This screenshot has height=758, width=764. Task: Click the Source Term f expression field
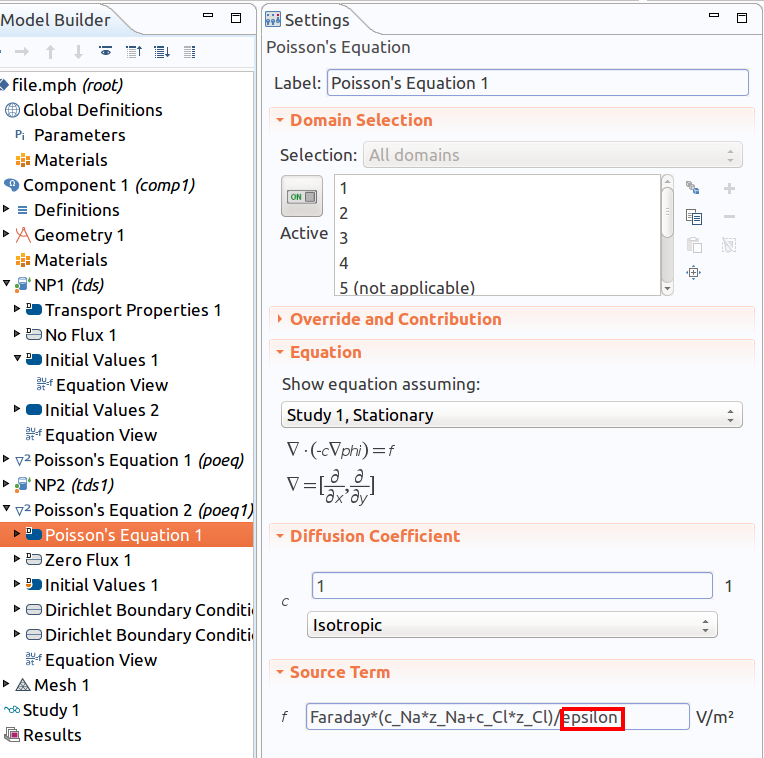[497, 717]
